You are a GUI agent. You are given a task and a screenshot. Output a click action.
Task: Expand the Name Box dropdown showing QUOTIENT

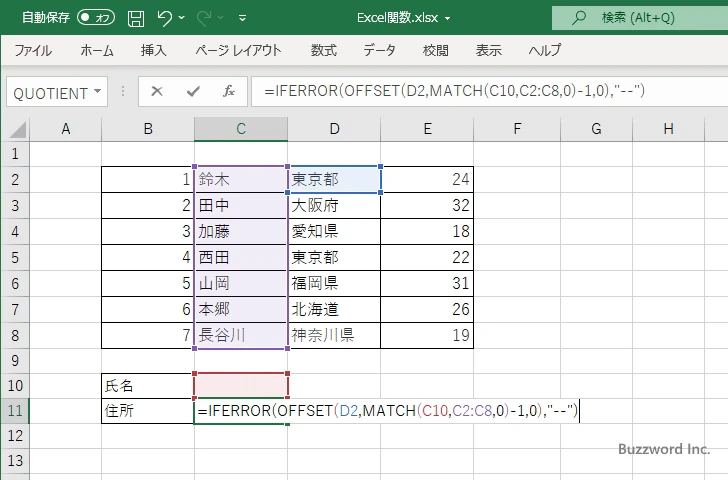pos(98,91)
